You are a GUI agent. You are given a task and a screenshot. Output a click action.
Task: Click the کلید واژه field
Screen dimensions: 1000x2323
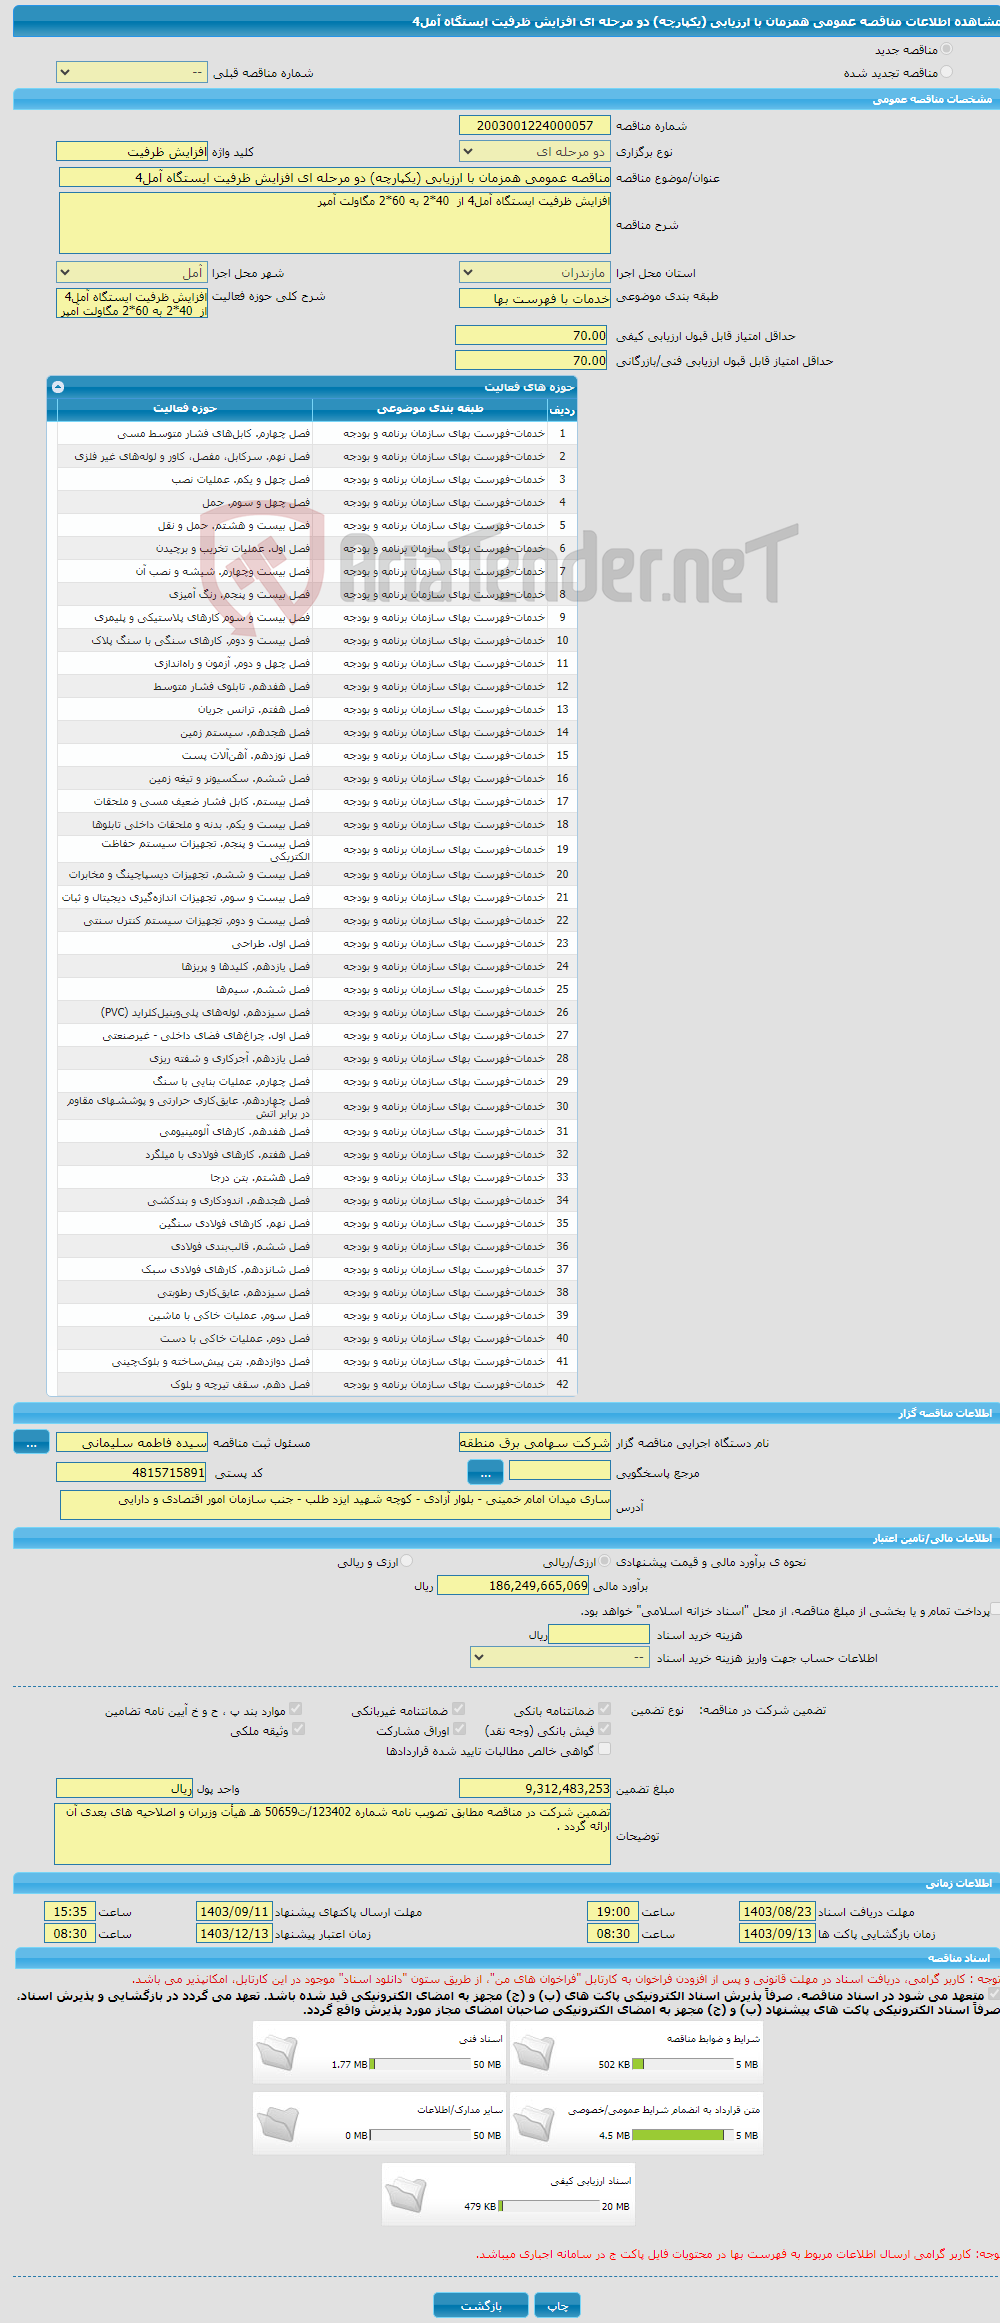(x=132, y=151)
